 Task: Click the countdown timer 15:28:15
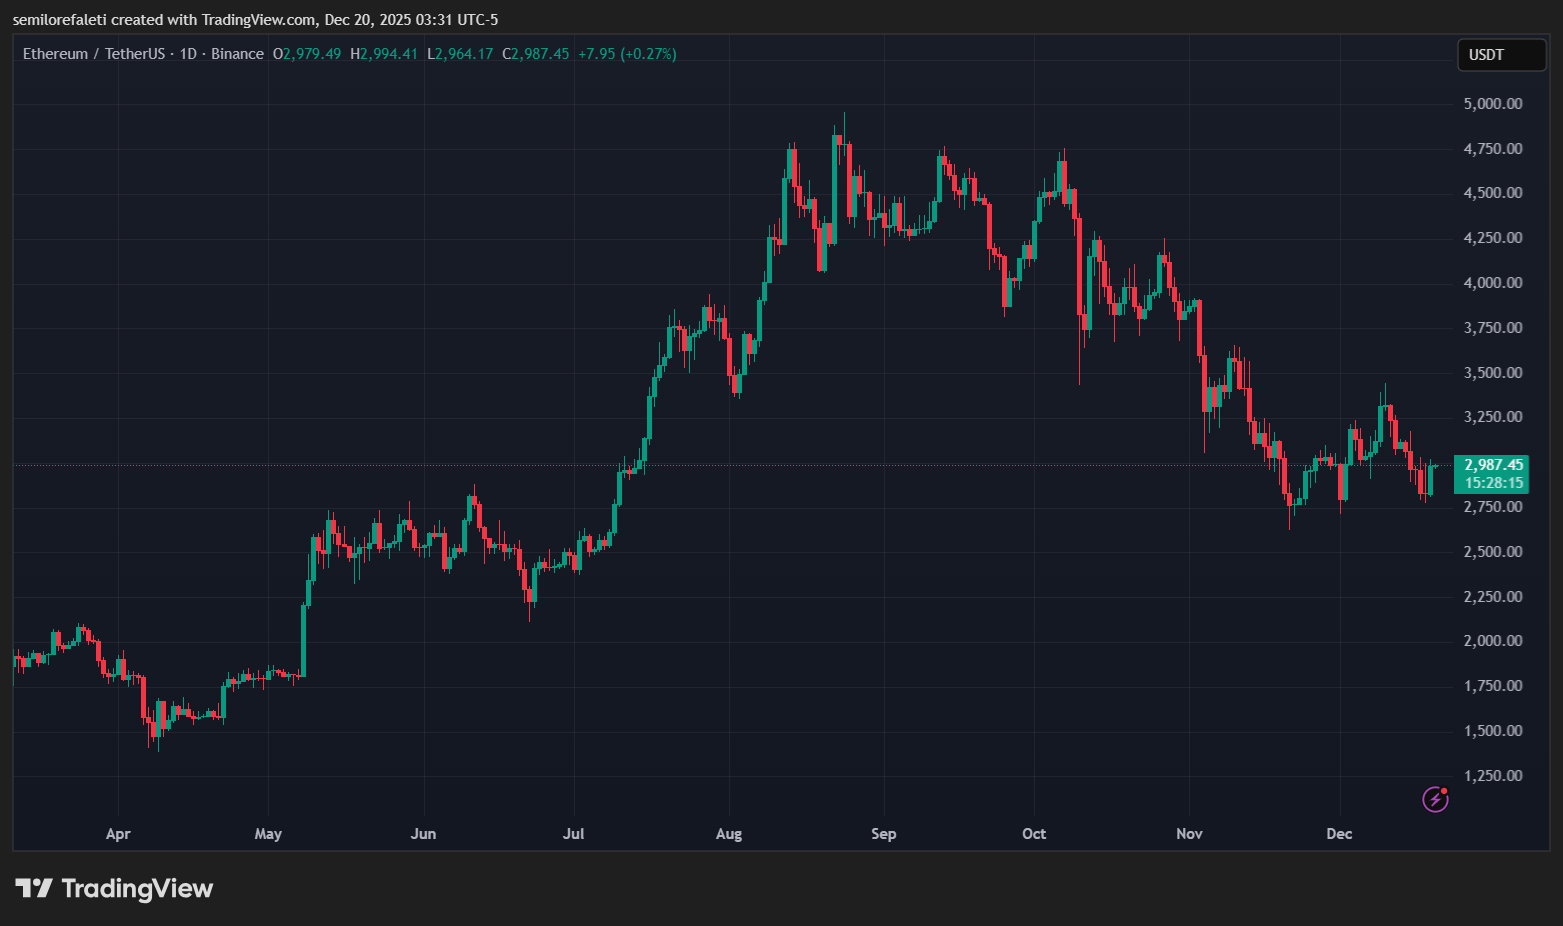pyautogui.click(x=1491, y=482)
